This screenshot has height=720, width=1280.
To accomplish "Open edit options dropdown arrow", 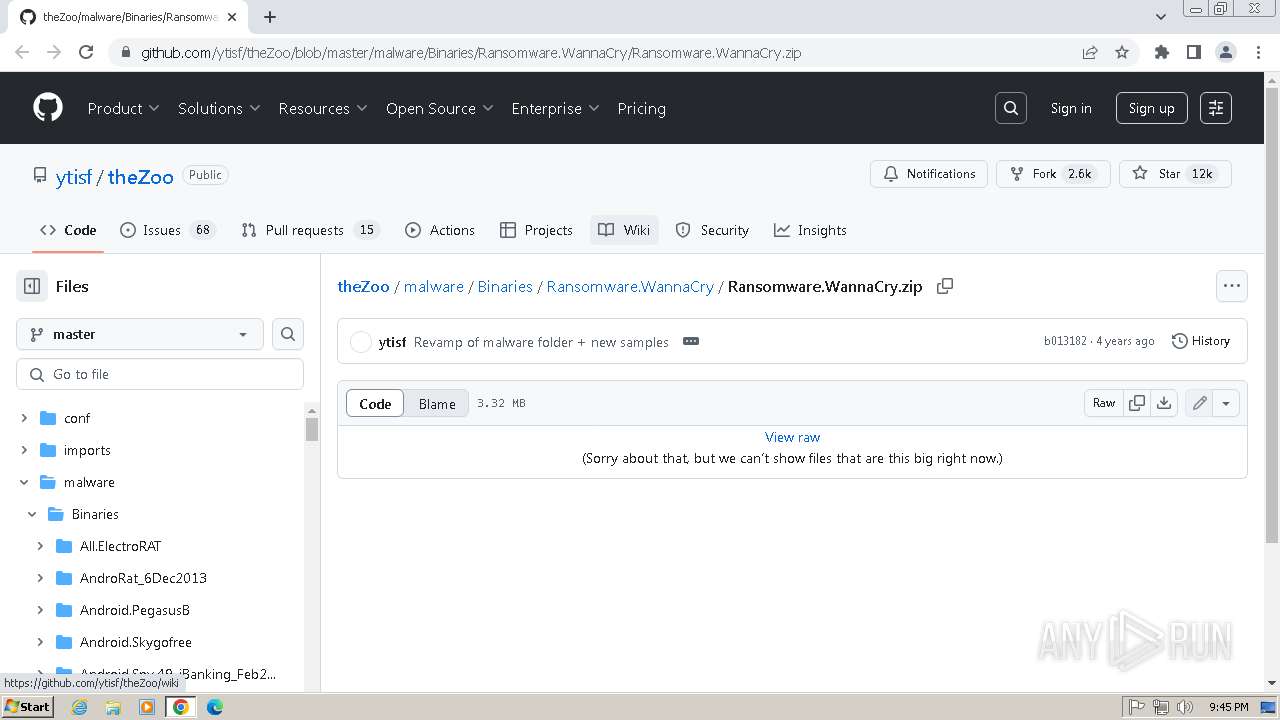I will pyautogui.click(x=1226, y=403).
